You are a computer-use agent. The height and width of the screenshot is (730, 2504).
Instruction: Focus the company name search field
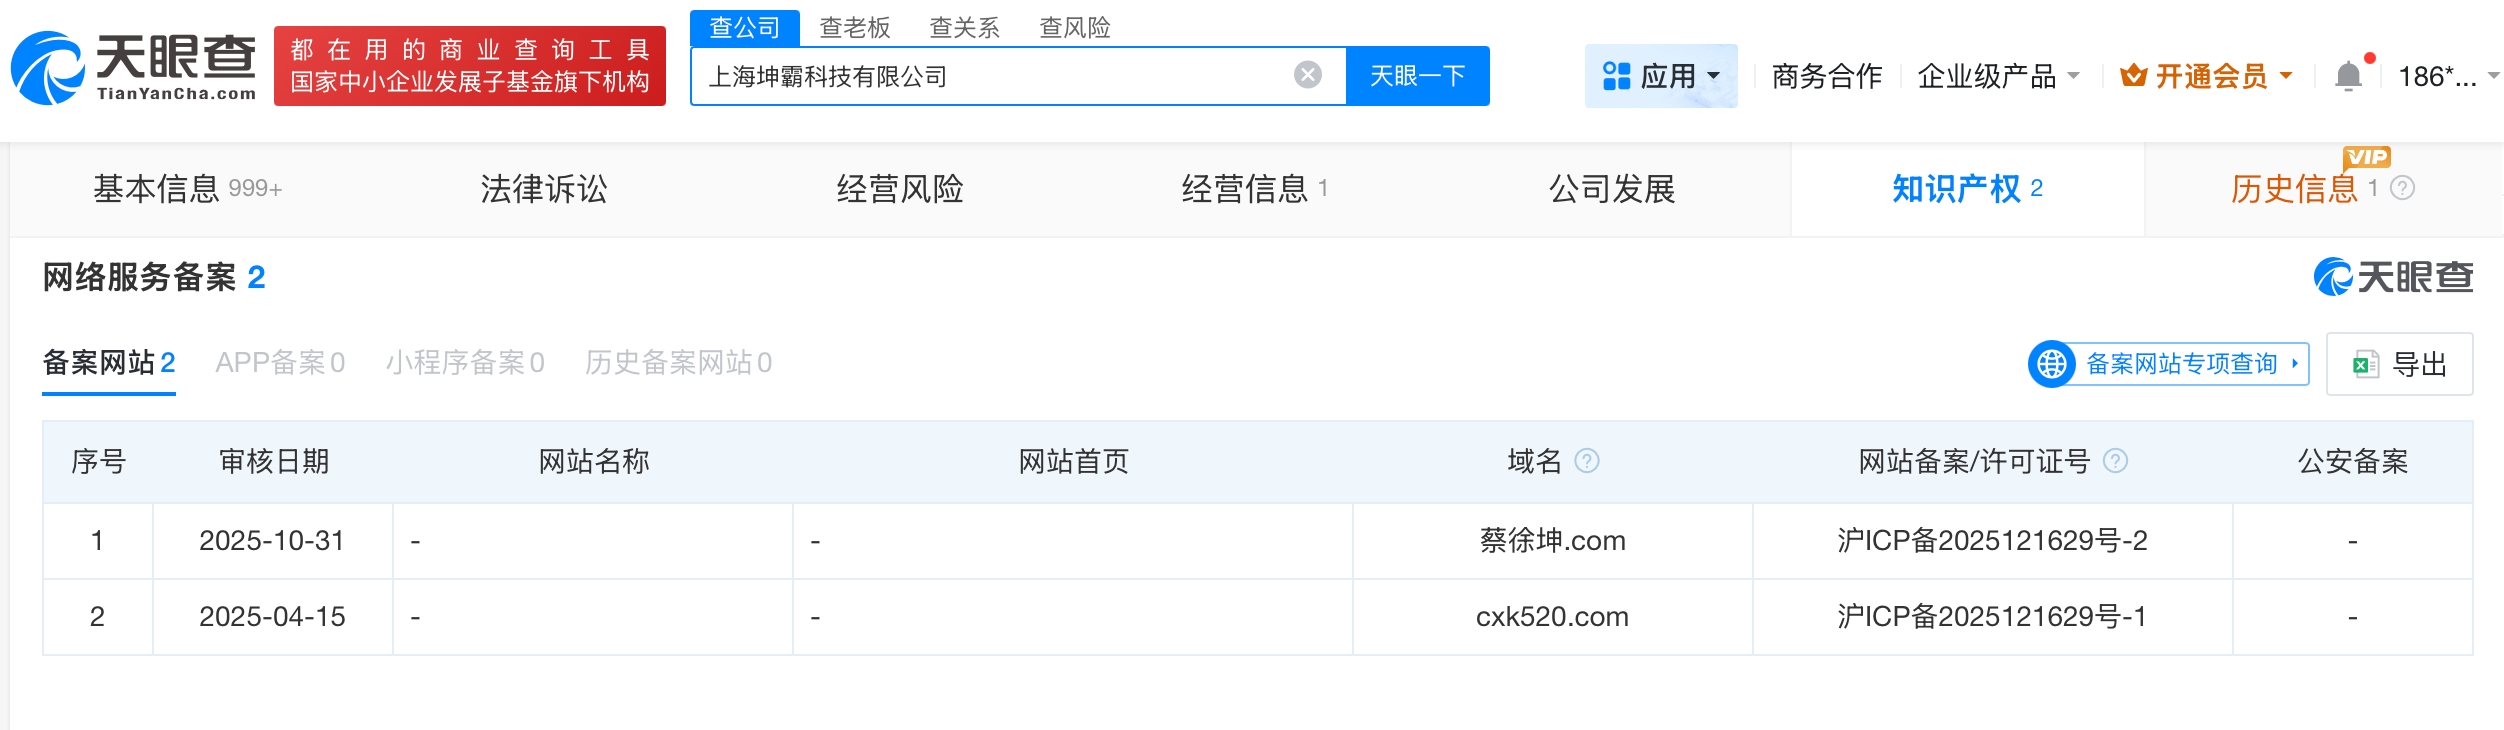(990, 76)
